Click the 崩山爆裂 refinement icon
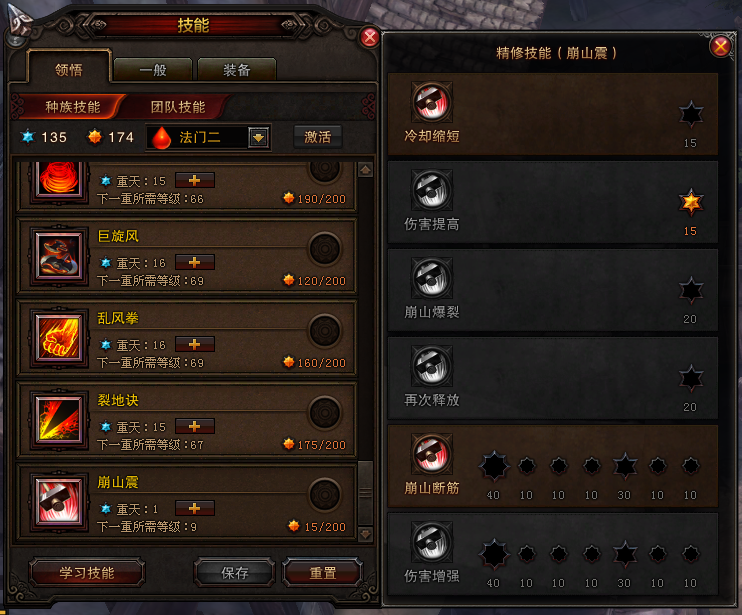 click(432, 278)
